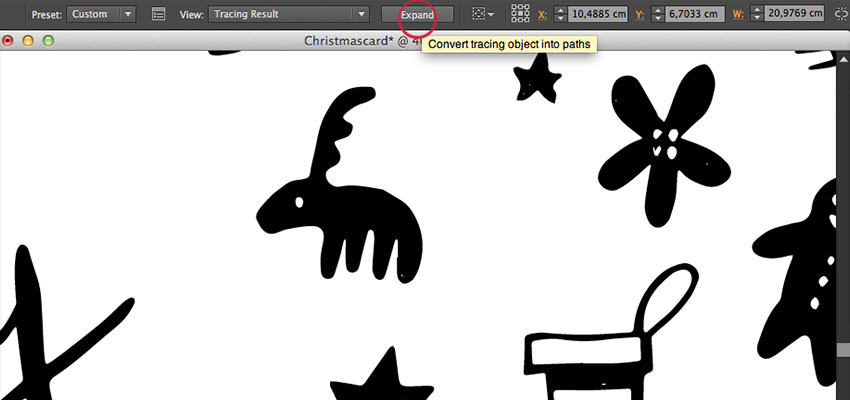Click the Preset: label text

(47, 15)
